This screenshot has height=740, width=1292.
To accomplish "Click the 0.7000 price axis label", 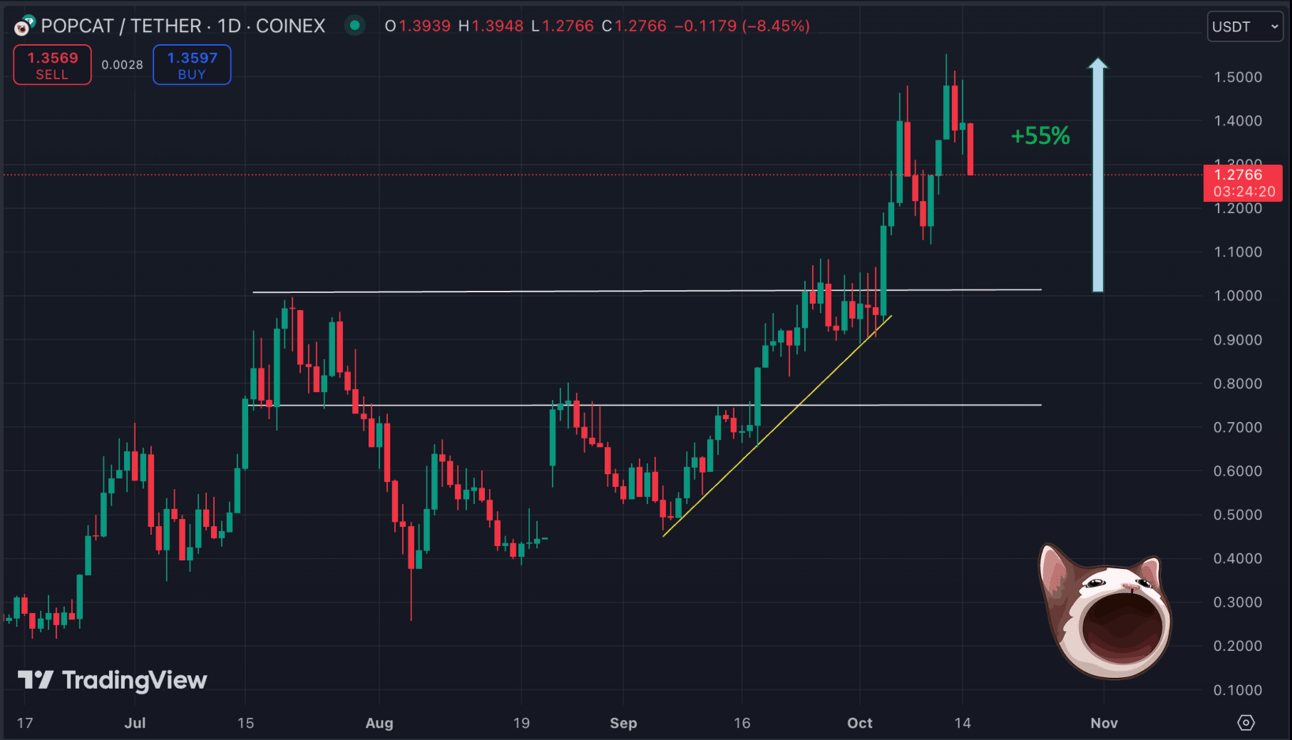I will pyautogui.click(x=1237, y=428).
